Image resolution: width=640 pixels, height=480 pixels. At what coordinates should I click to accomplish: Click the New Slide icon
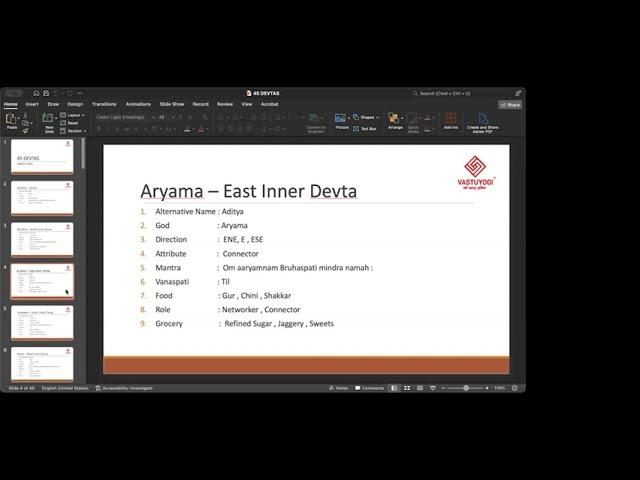point(48,118)
